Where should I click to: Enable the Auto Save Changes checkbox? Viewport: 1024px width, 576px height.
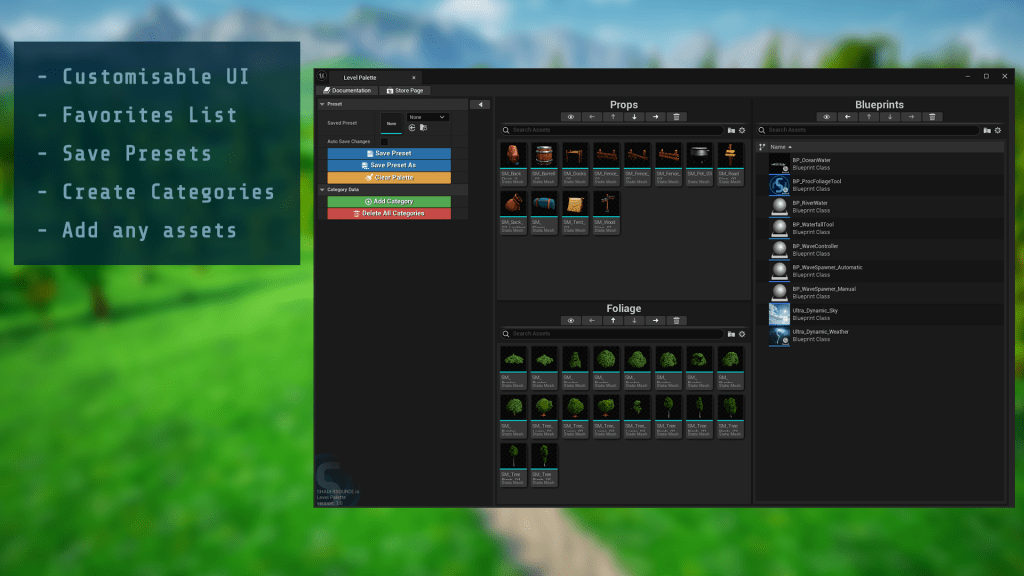tap(386, 141)
